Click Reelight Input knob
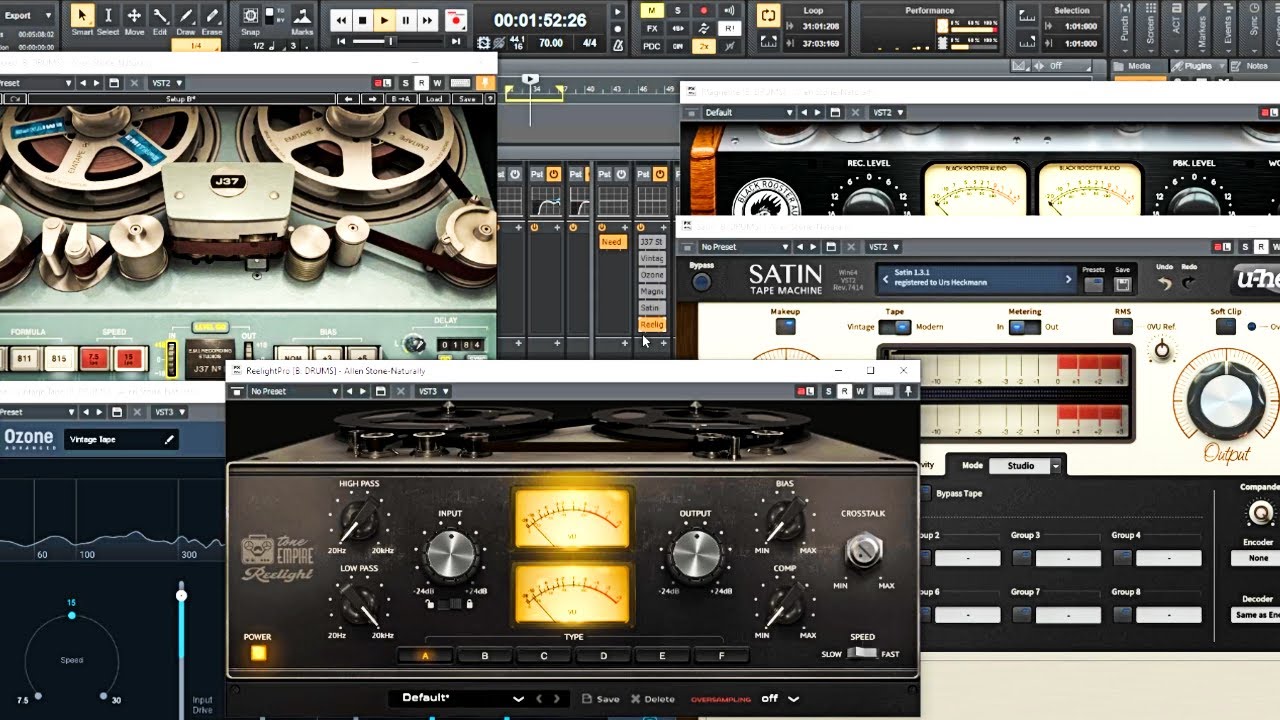This screenshot has width=1280, height=720. [451, 557]
